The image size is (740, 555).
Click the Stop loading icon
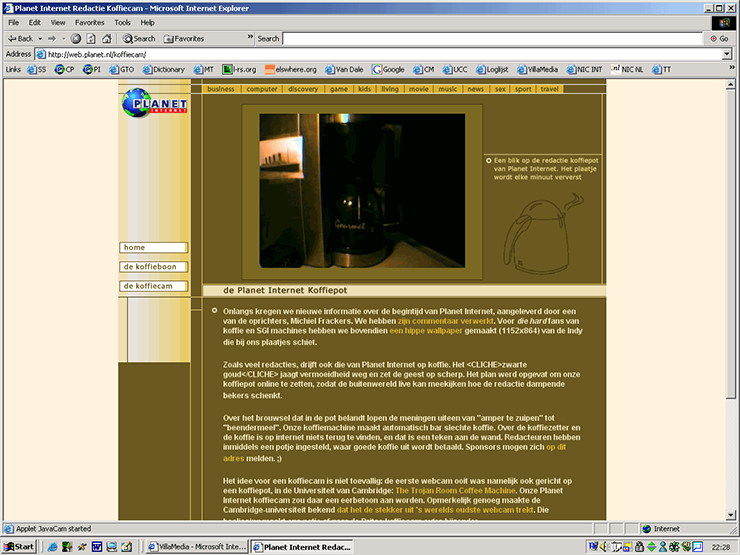[x=76, y=38]
